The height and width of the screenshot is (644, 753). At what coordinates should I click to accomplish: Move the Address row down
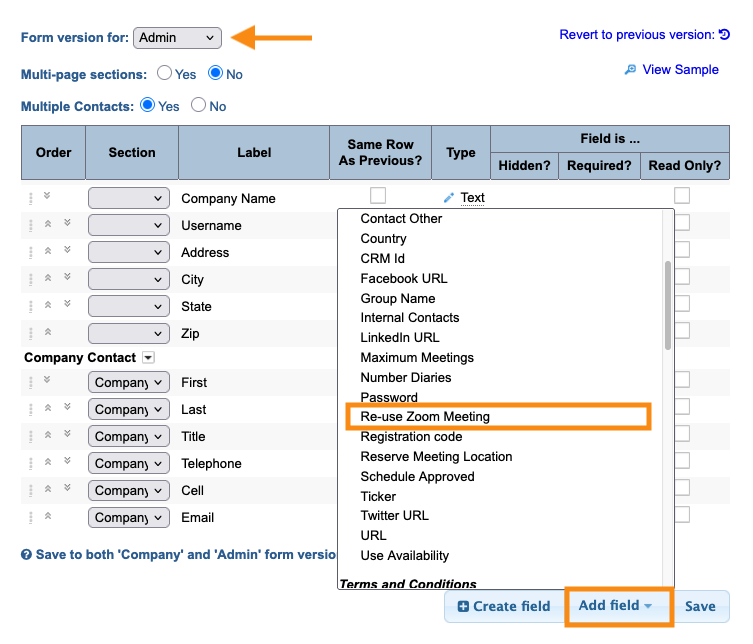[x=67, y=250]
